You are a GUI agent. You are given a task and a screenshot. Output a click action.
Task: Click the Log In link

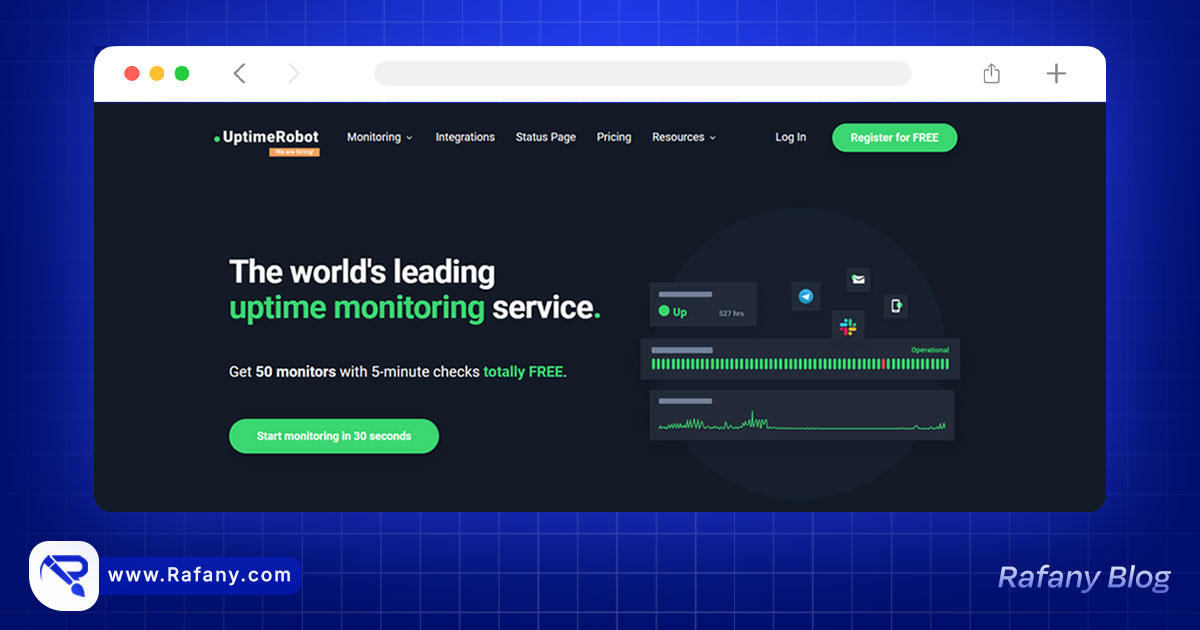790,137
